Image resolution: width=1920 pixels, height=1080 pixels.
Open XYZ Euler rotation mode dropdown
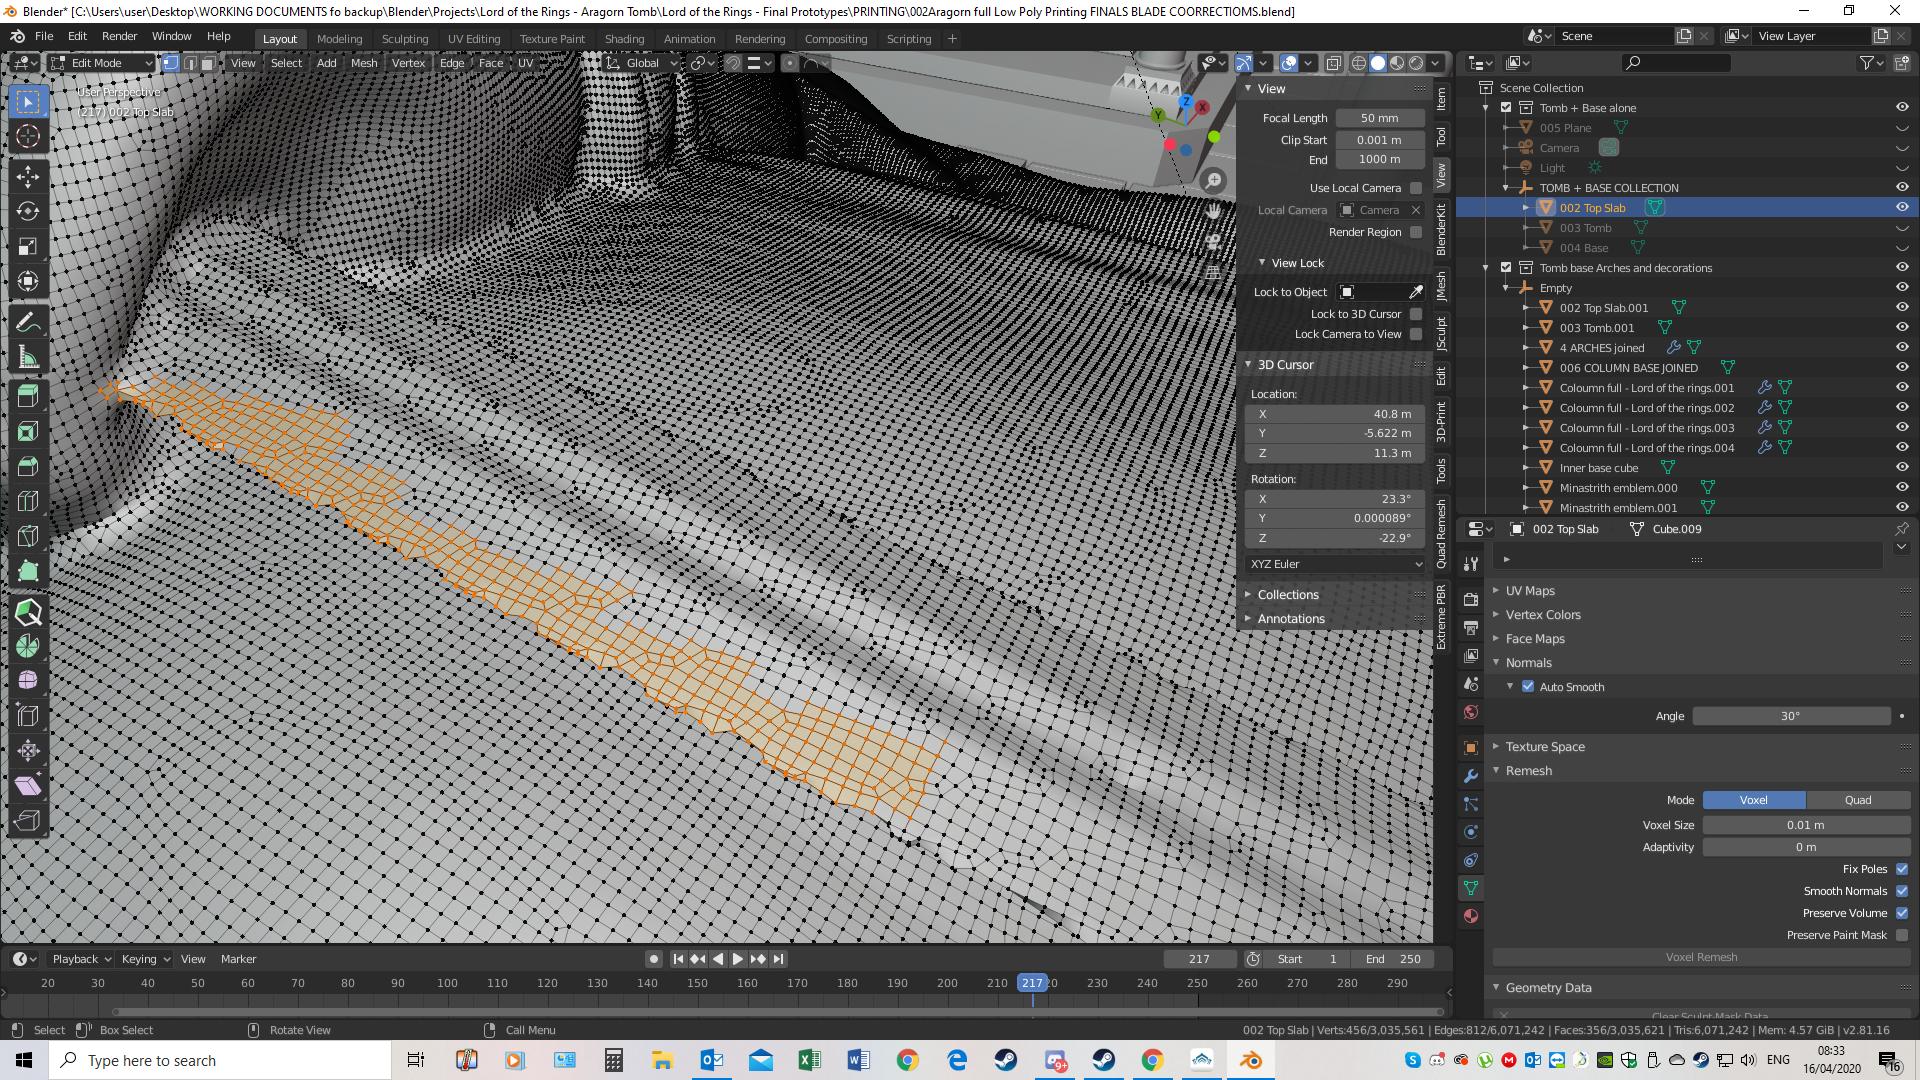1335,564
